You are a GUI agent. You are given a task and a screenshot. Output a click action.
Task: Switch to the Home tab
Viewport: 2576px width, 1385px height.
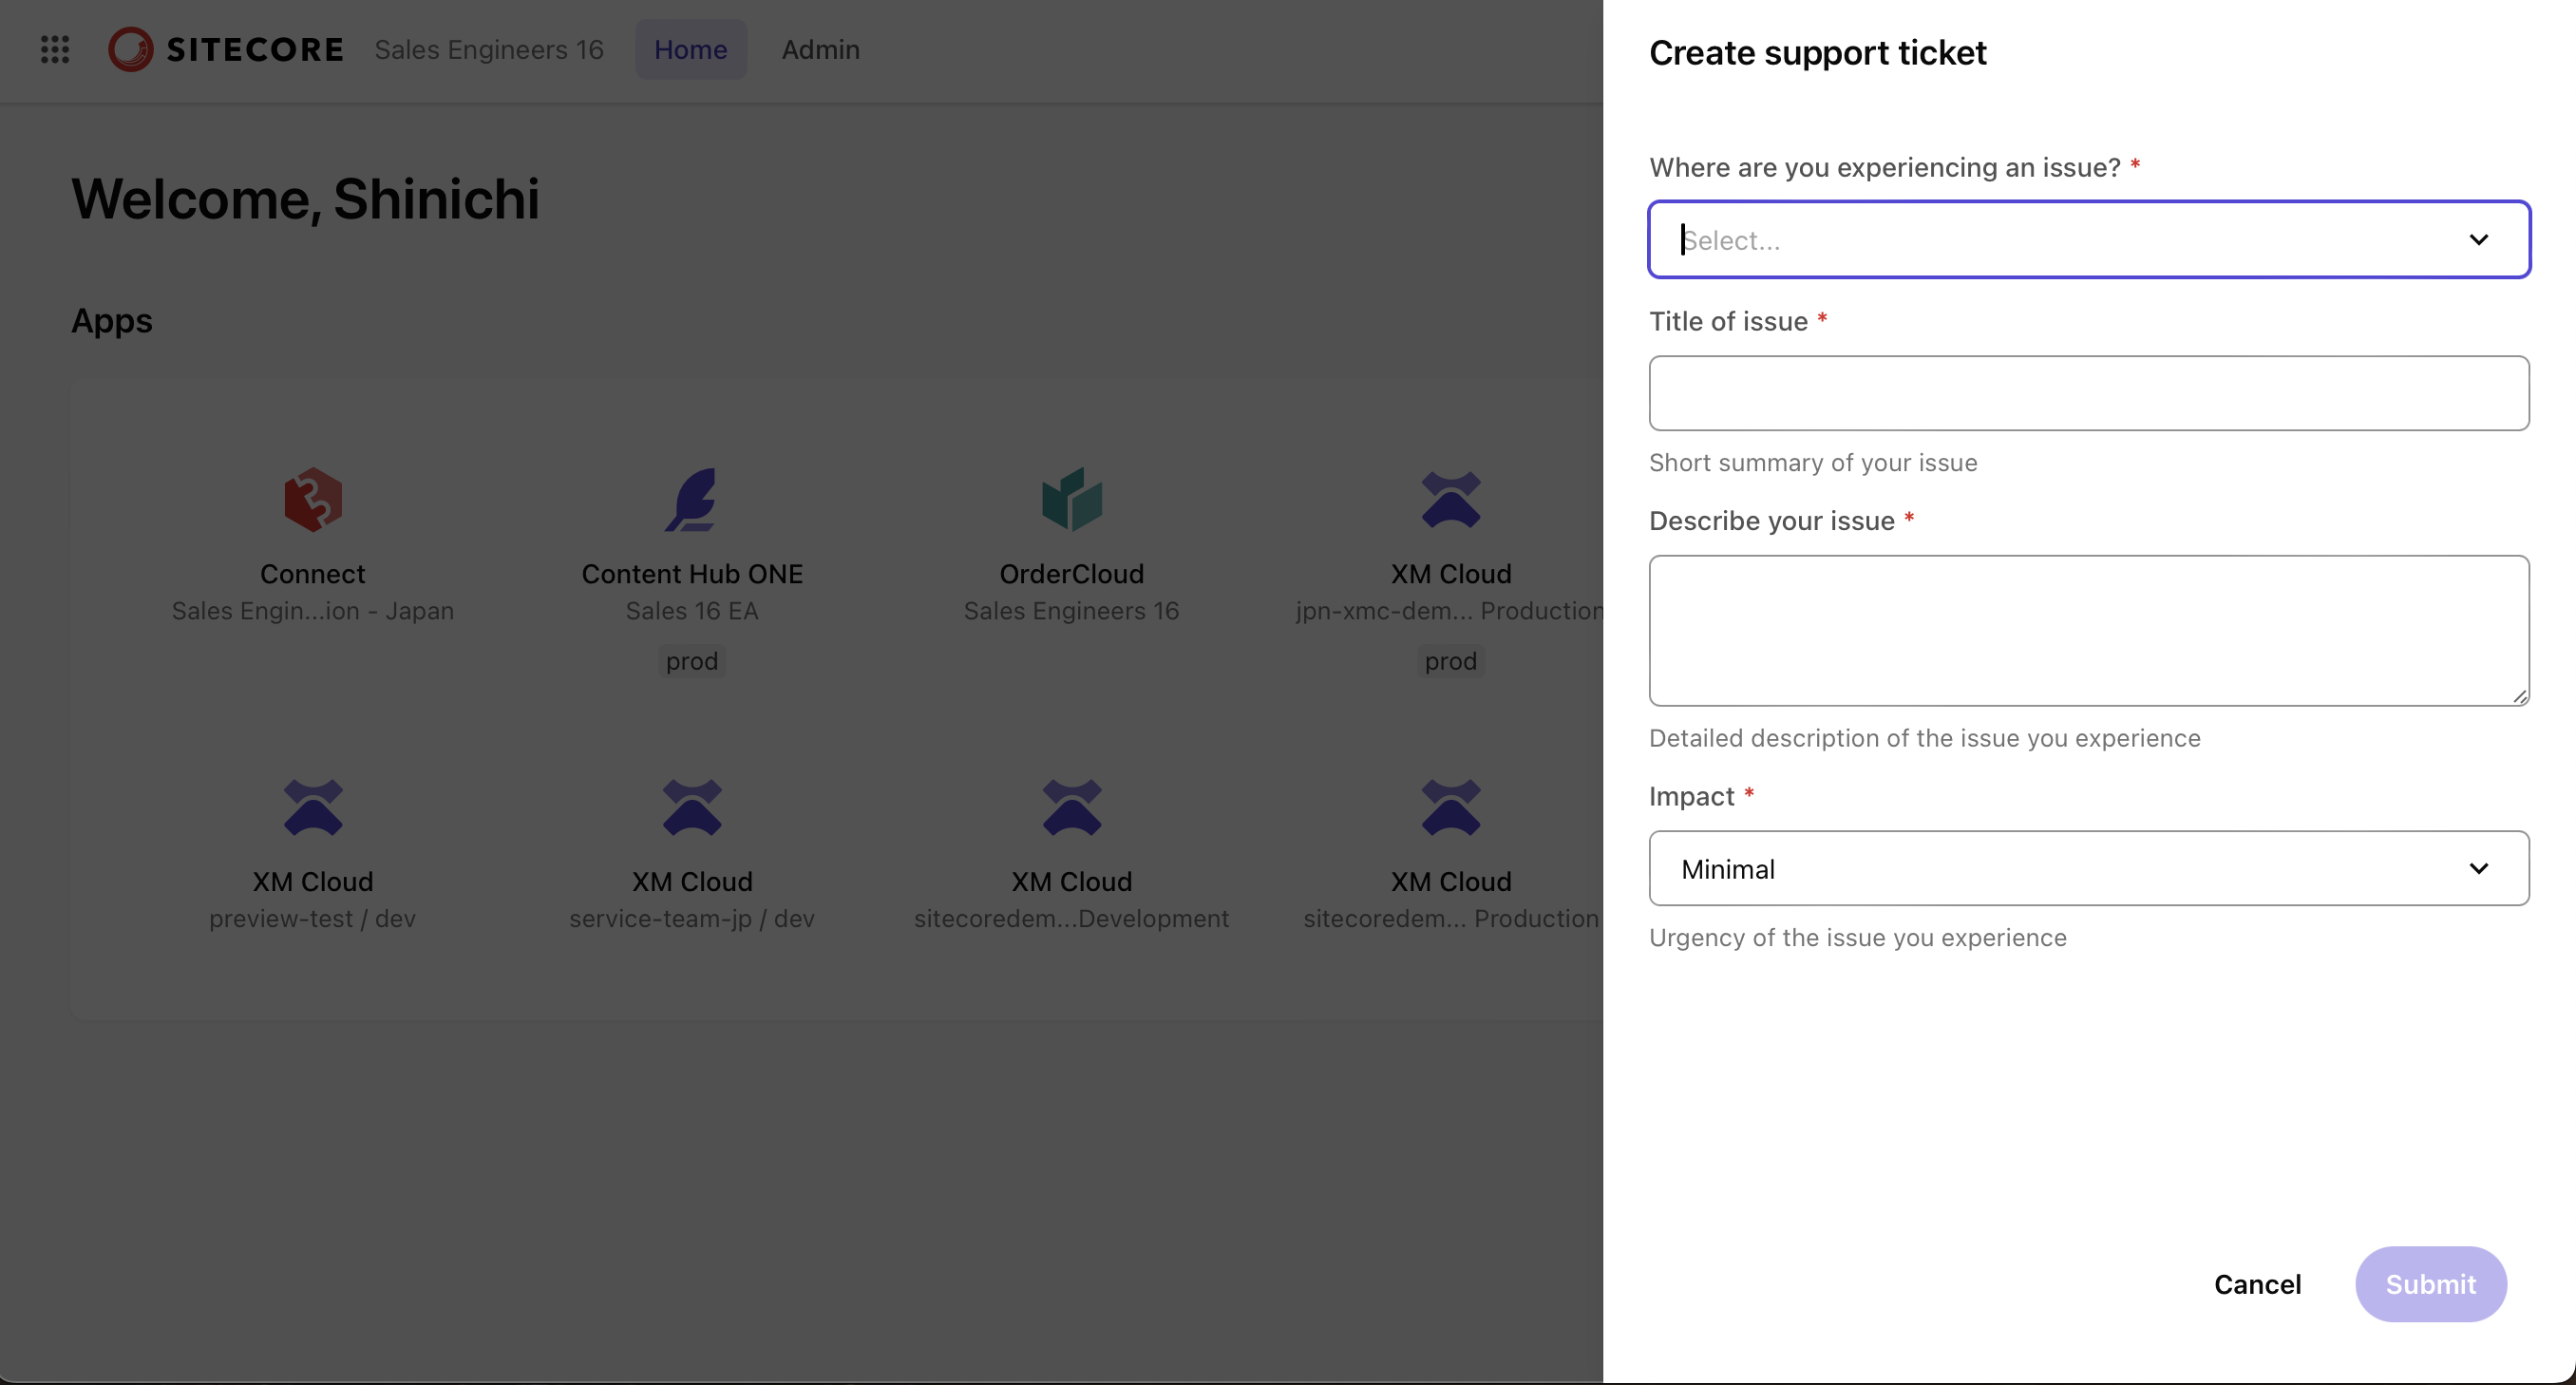[x=691, y=49]
